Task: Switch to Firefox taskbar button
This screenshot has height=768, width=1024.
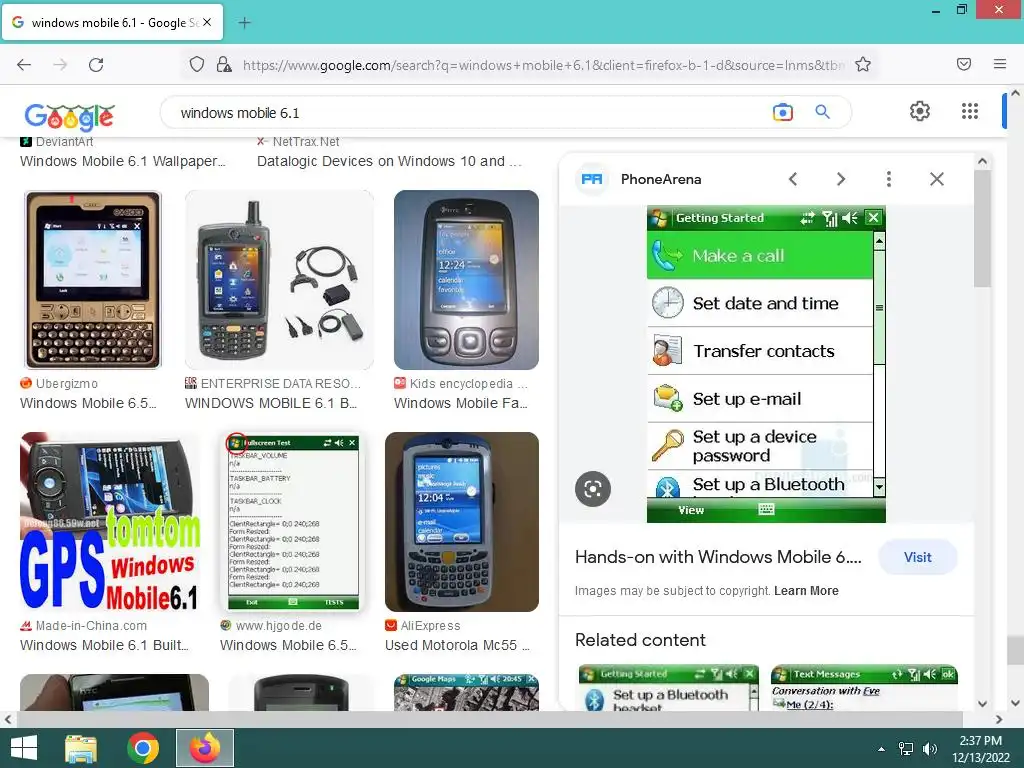Action: tap(205, 748)
